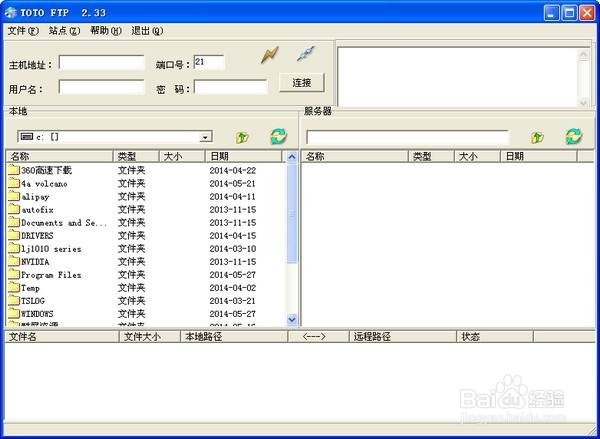Open the local drive c: dropdown

click(x=205, y=137)
